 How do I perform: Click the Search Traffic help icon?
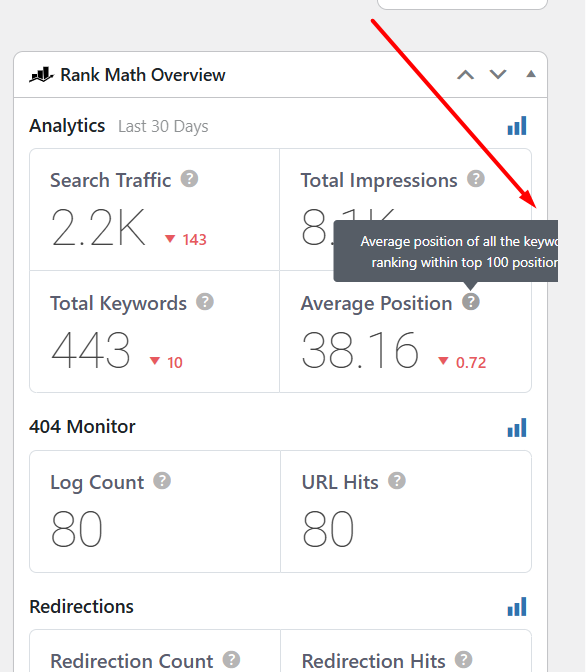(x=189, y=179)
